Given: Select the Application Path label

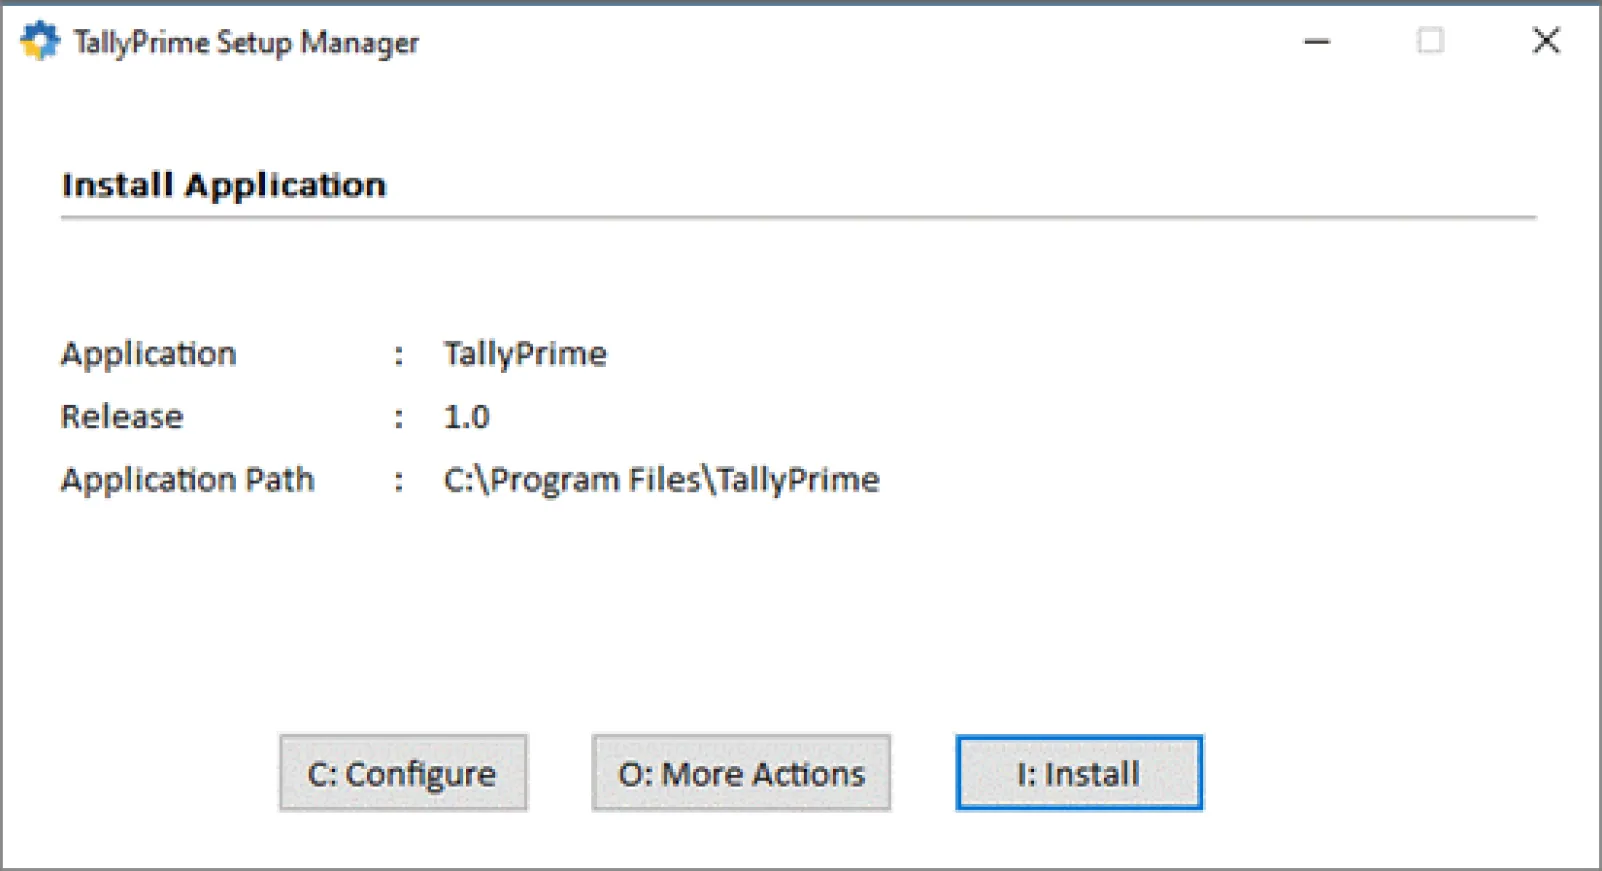Looking at the screenshot, I should [187, 480].
